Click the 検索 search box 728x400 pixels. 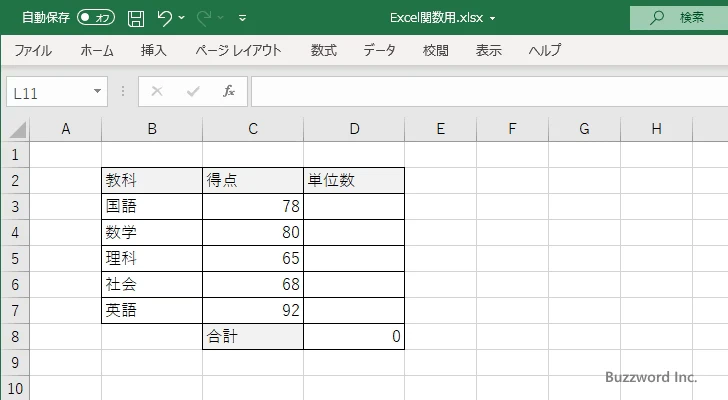click(x=679, y=18)
